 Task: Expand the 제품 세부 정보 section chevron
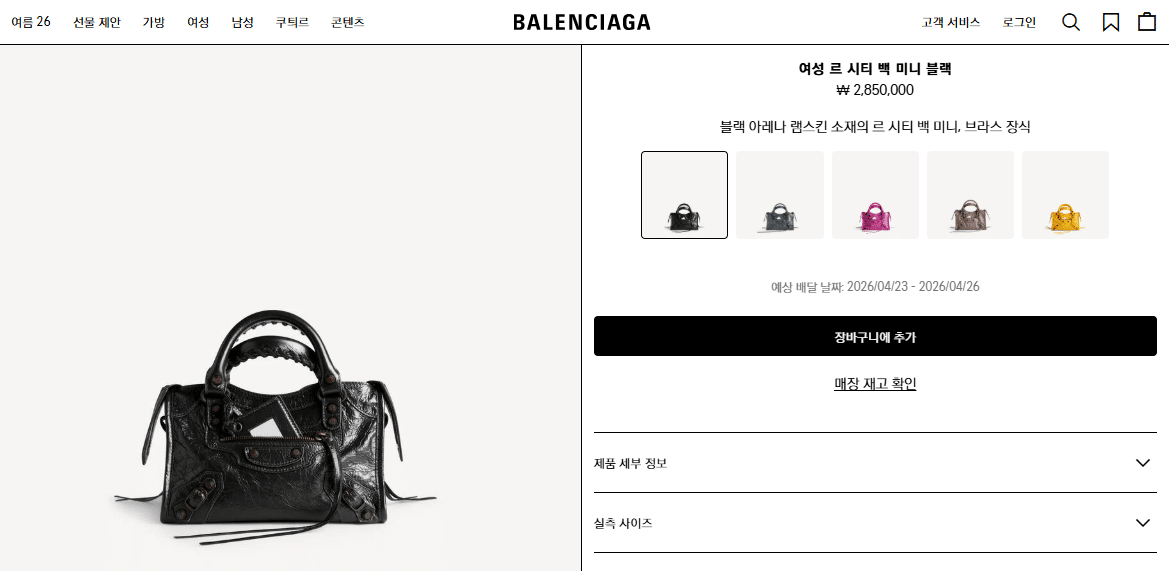click(1142, 463)
